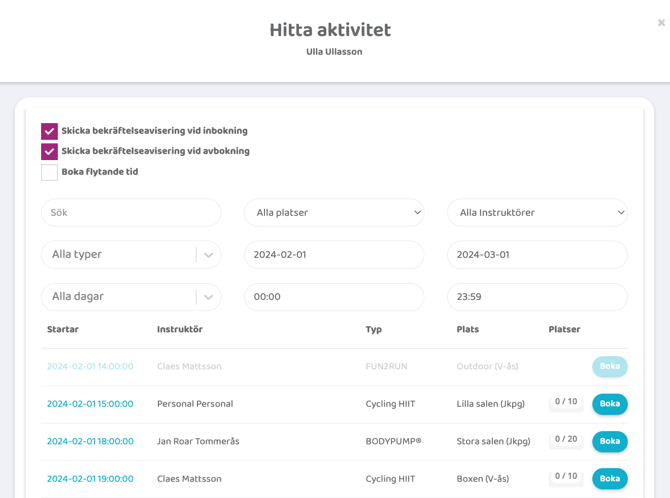The width and height of the screenshot is (670, 498).
Task: Click the end time field 23:59
Action: coord(537,297)
